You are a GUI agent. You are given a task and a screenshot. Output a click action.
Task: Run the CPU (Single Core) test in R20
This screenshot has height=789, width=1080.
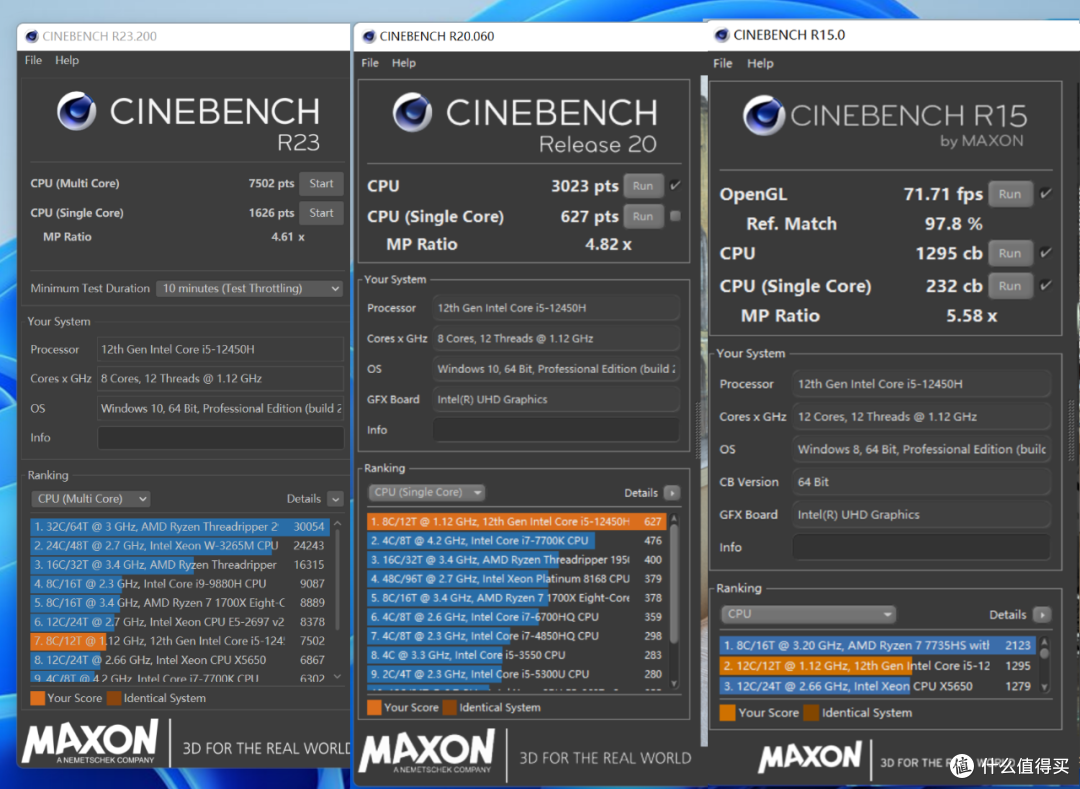coord(643,216)
